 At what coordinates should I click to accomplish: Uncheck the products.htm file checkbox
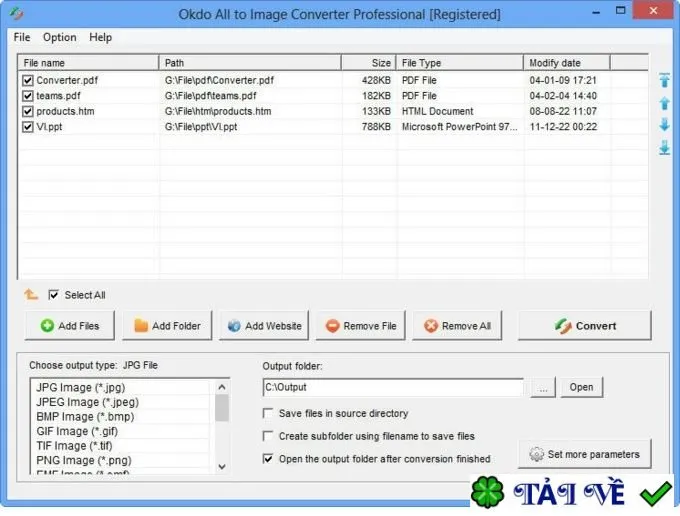coord(28,111)
